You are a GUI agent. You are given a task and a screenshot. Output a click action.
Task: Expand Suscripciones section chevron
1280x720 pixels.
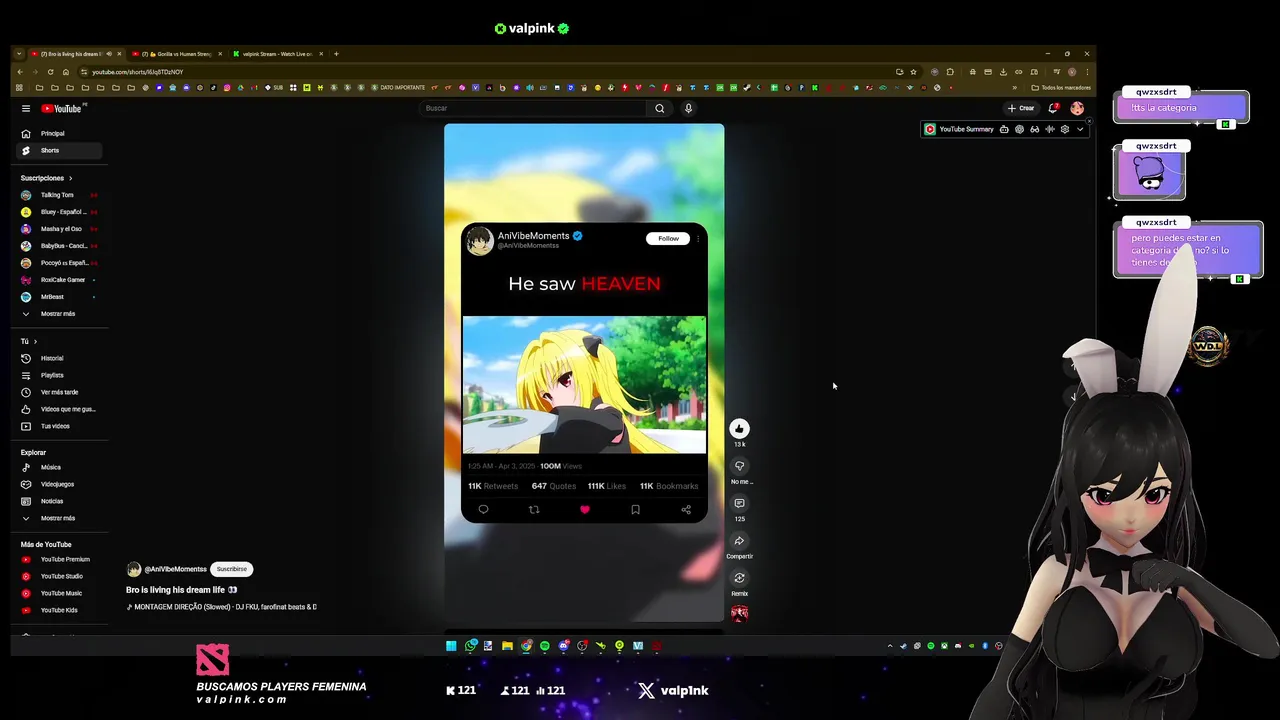point(70,178)
